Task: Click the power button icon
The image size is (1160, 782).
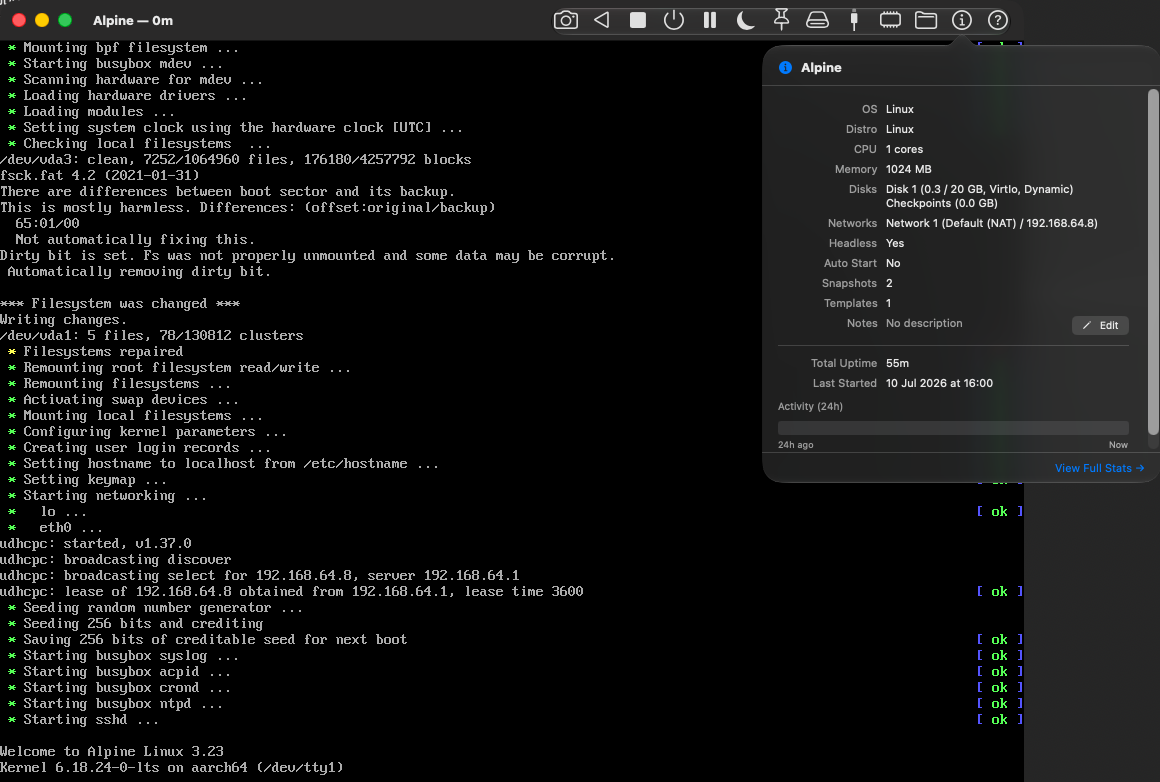Action: 674,20
